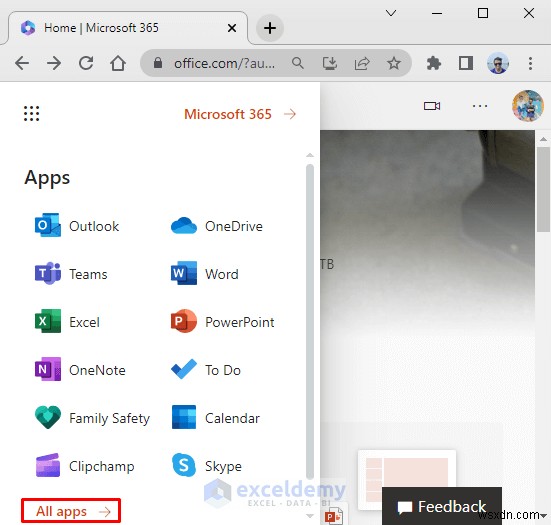Select the Home | Microsoft 365 tab
This screenshot has height=525, width=551.
click(127, 28)
